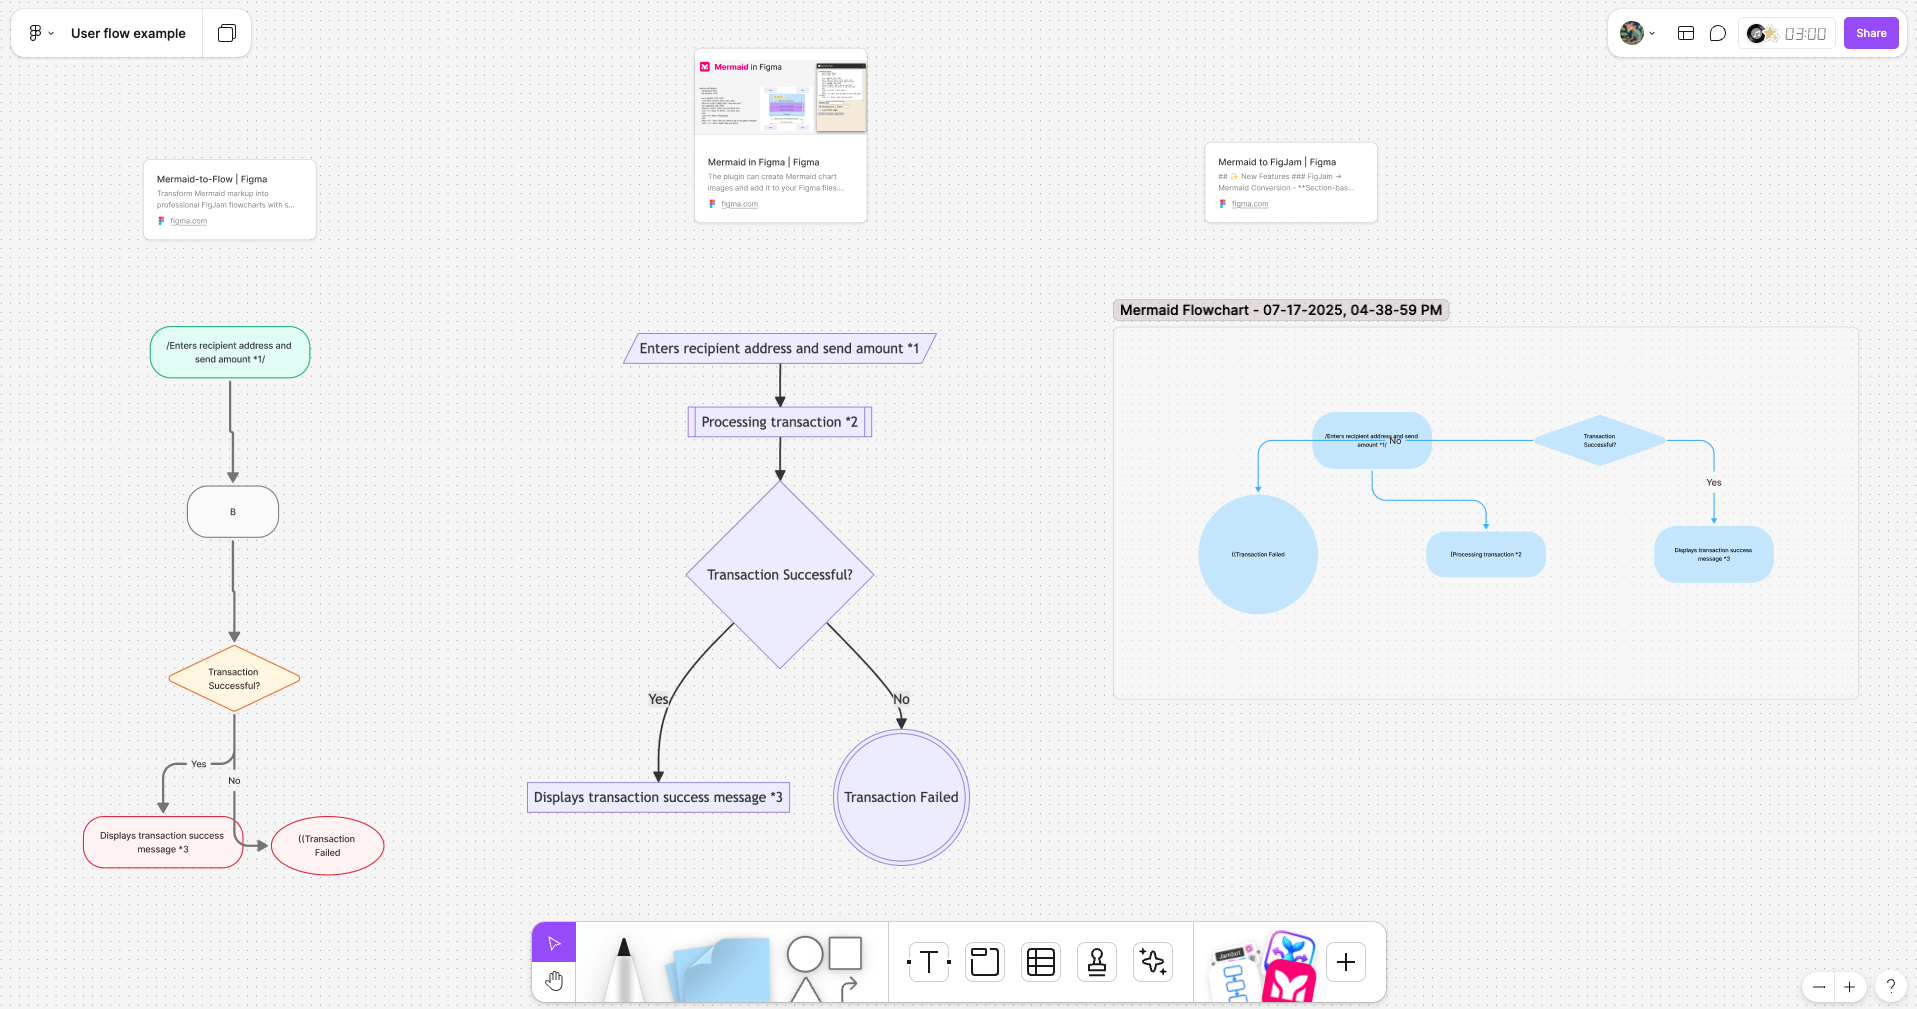Select the Mermaid Flowchart section title
Screen dimensions: 1917x1009
tap(1280, 310)
